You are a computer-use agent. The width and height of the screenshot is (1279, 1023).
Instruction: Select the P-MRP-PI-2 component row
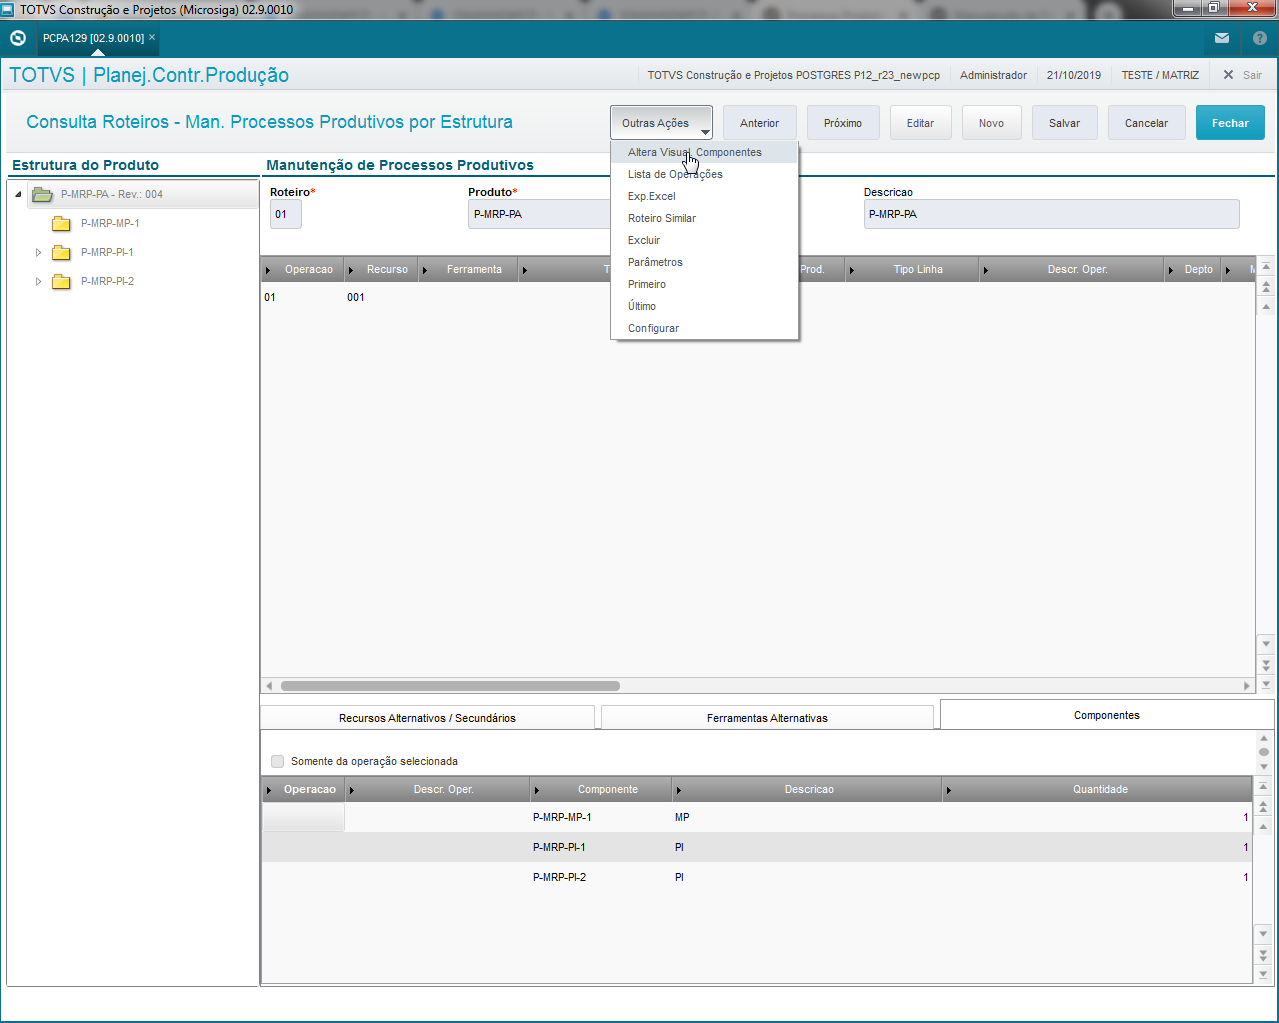(757, 877)
